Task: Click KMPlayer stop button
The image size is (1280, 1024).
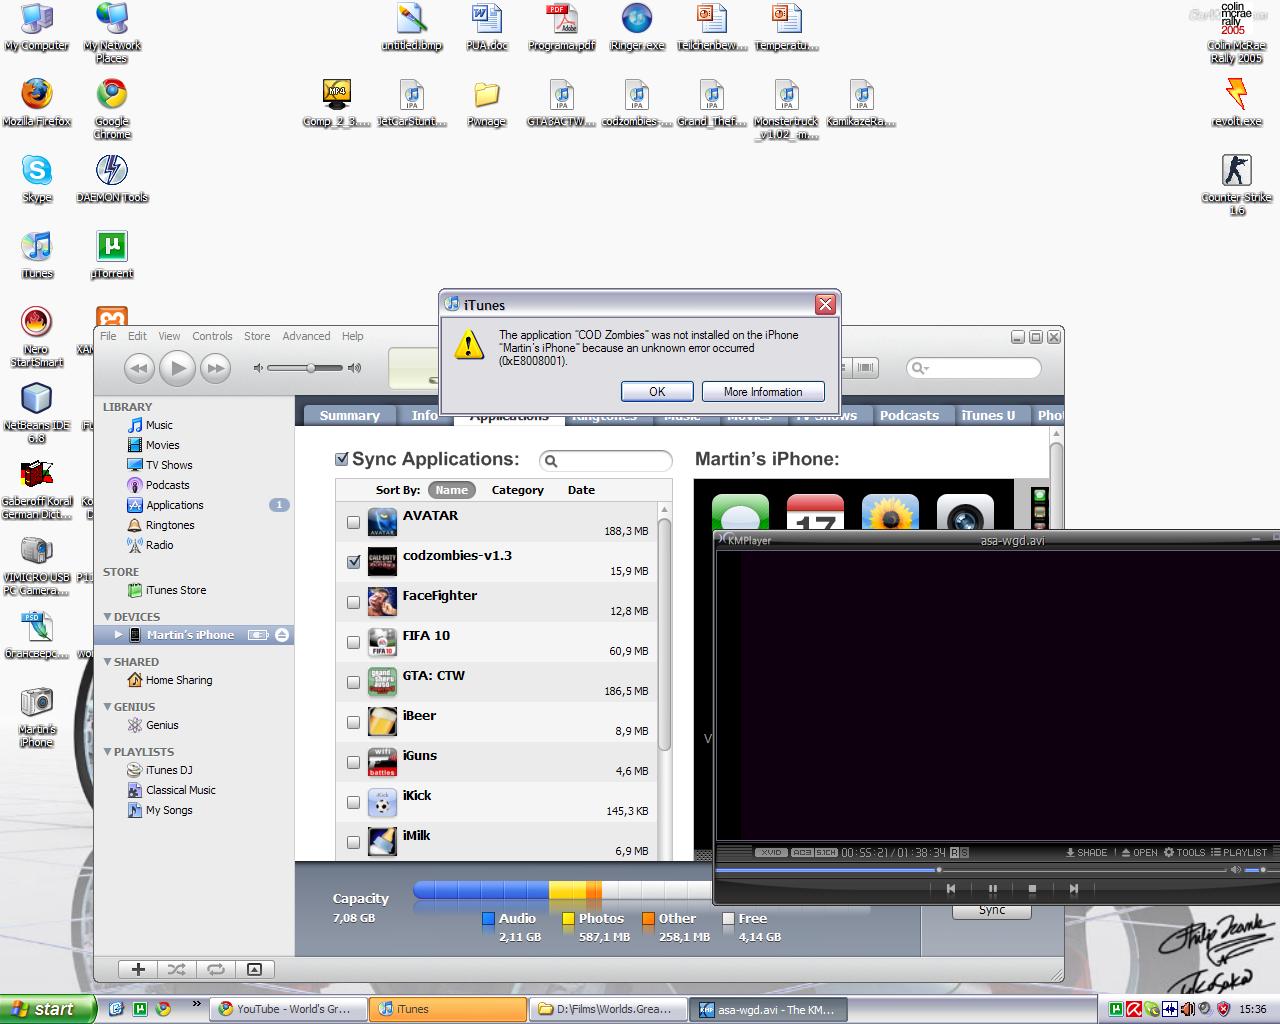Action: point(1032,888)
